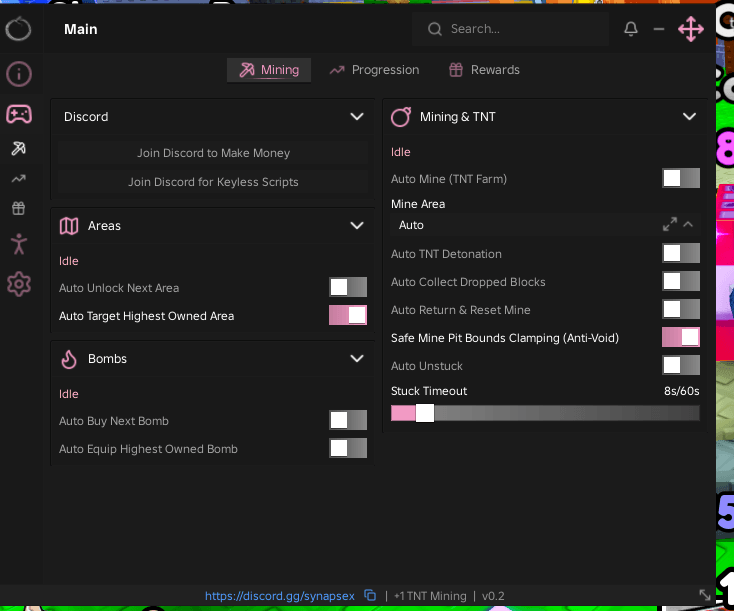This screenshot has height=611, width=734.
Task: Toggle Auto Collect Dropped Blocks
Action: (x=681, y=281)
